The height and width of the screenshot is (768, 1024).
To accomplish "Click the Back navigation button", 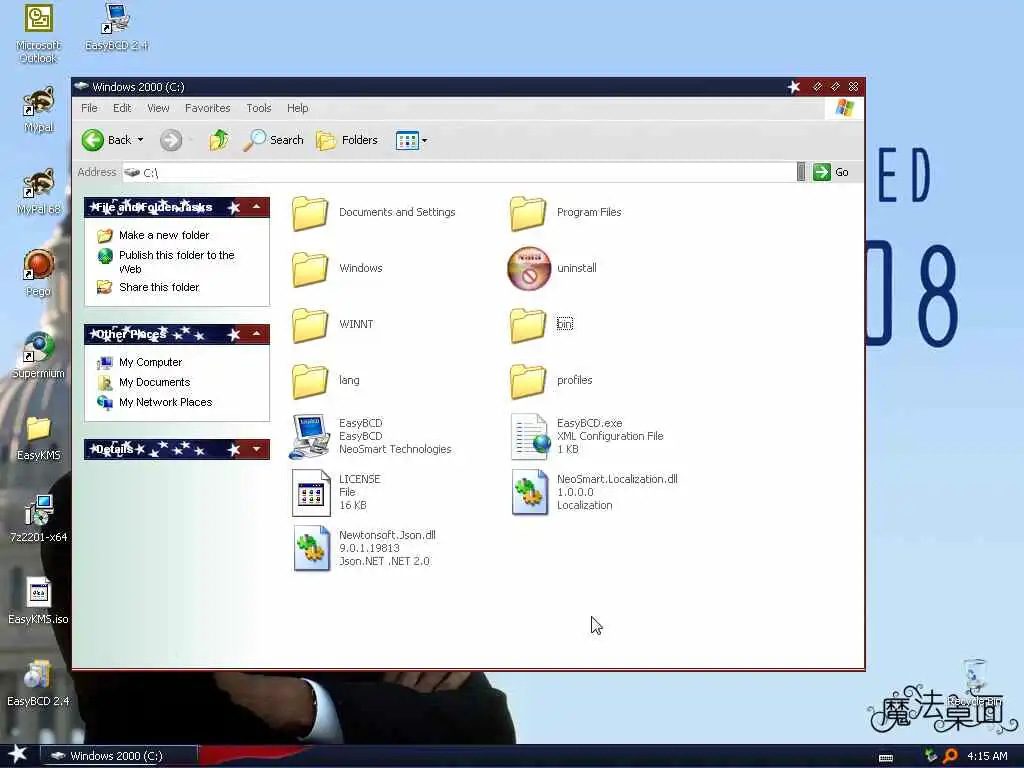I will pos(106,140).
